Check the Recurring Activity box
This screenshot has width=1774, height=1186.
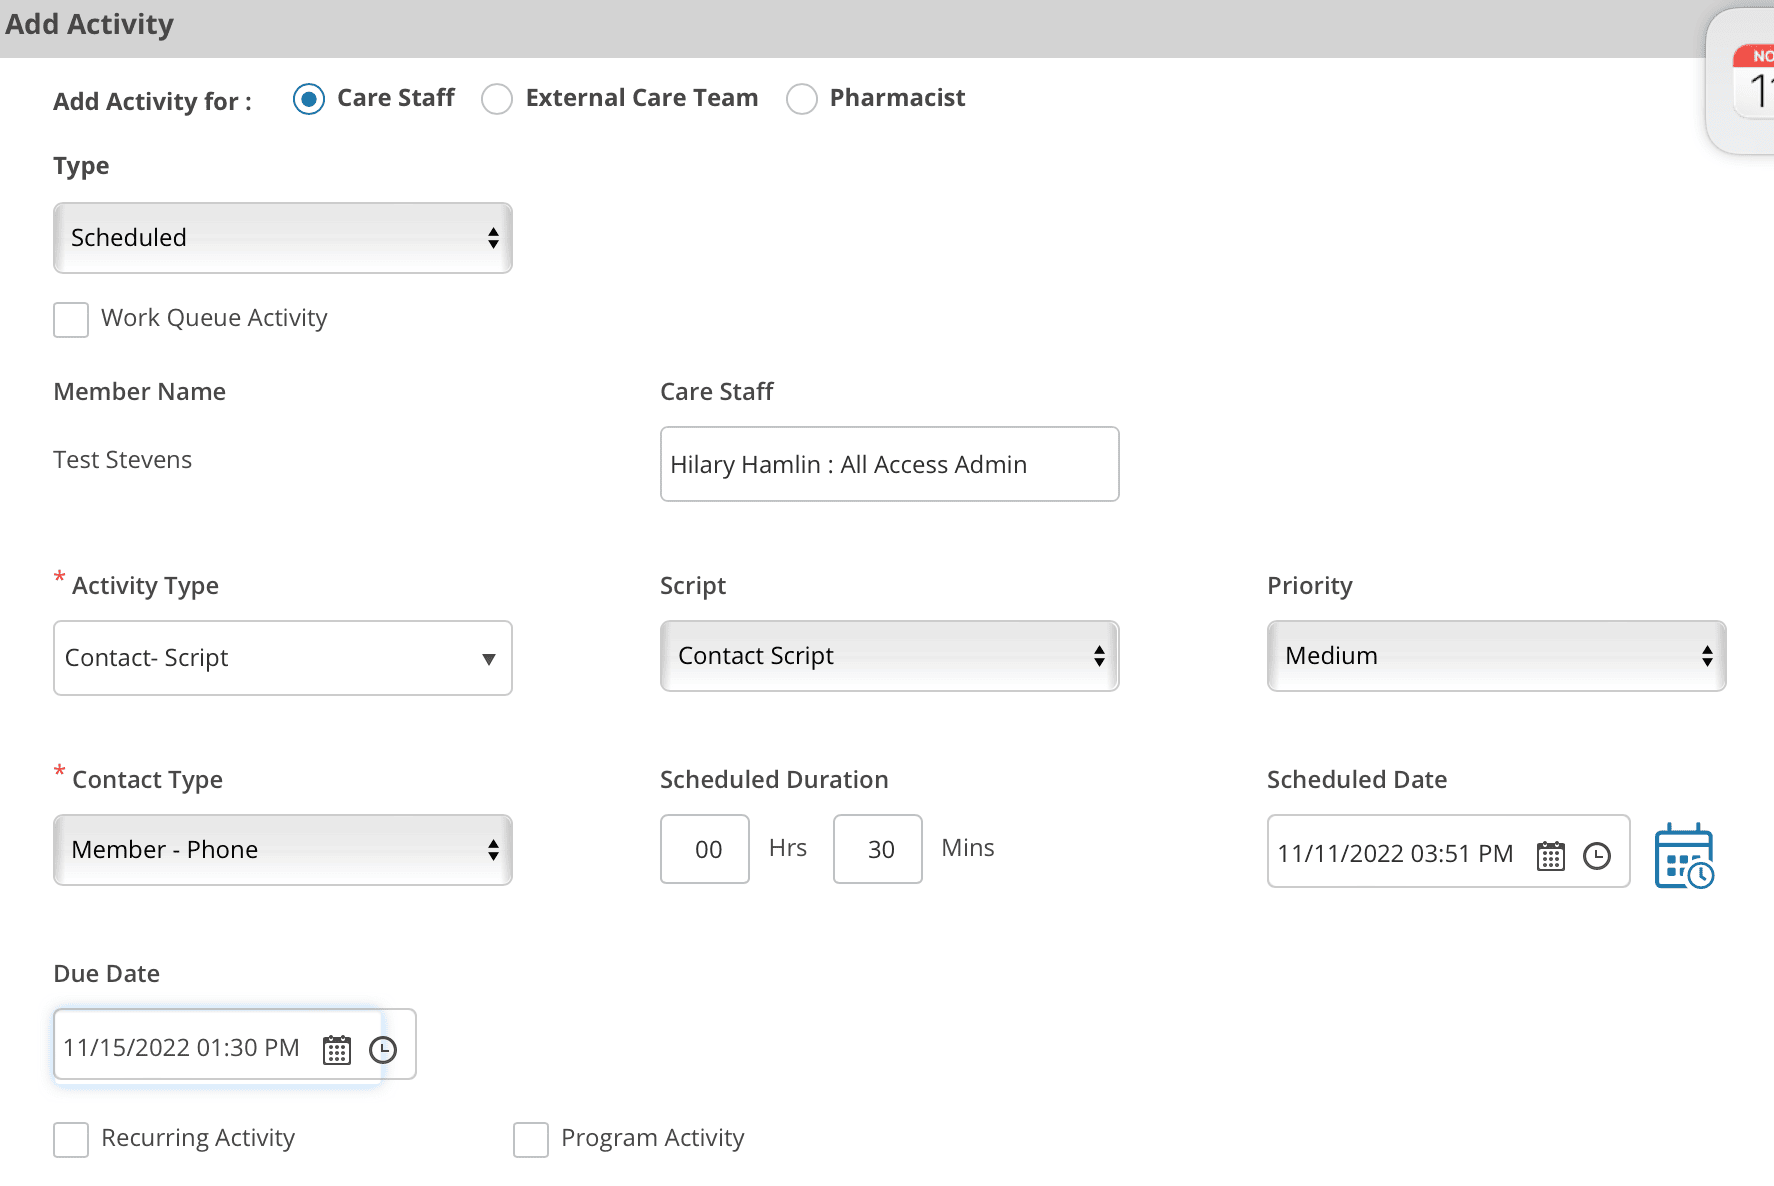click(71, 1140)
